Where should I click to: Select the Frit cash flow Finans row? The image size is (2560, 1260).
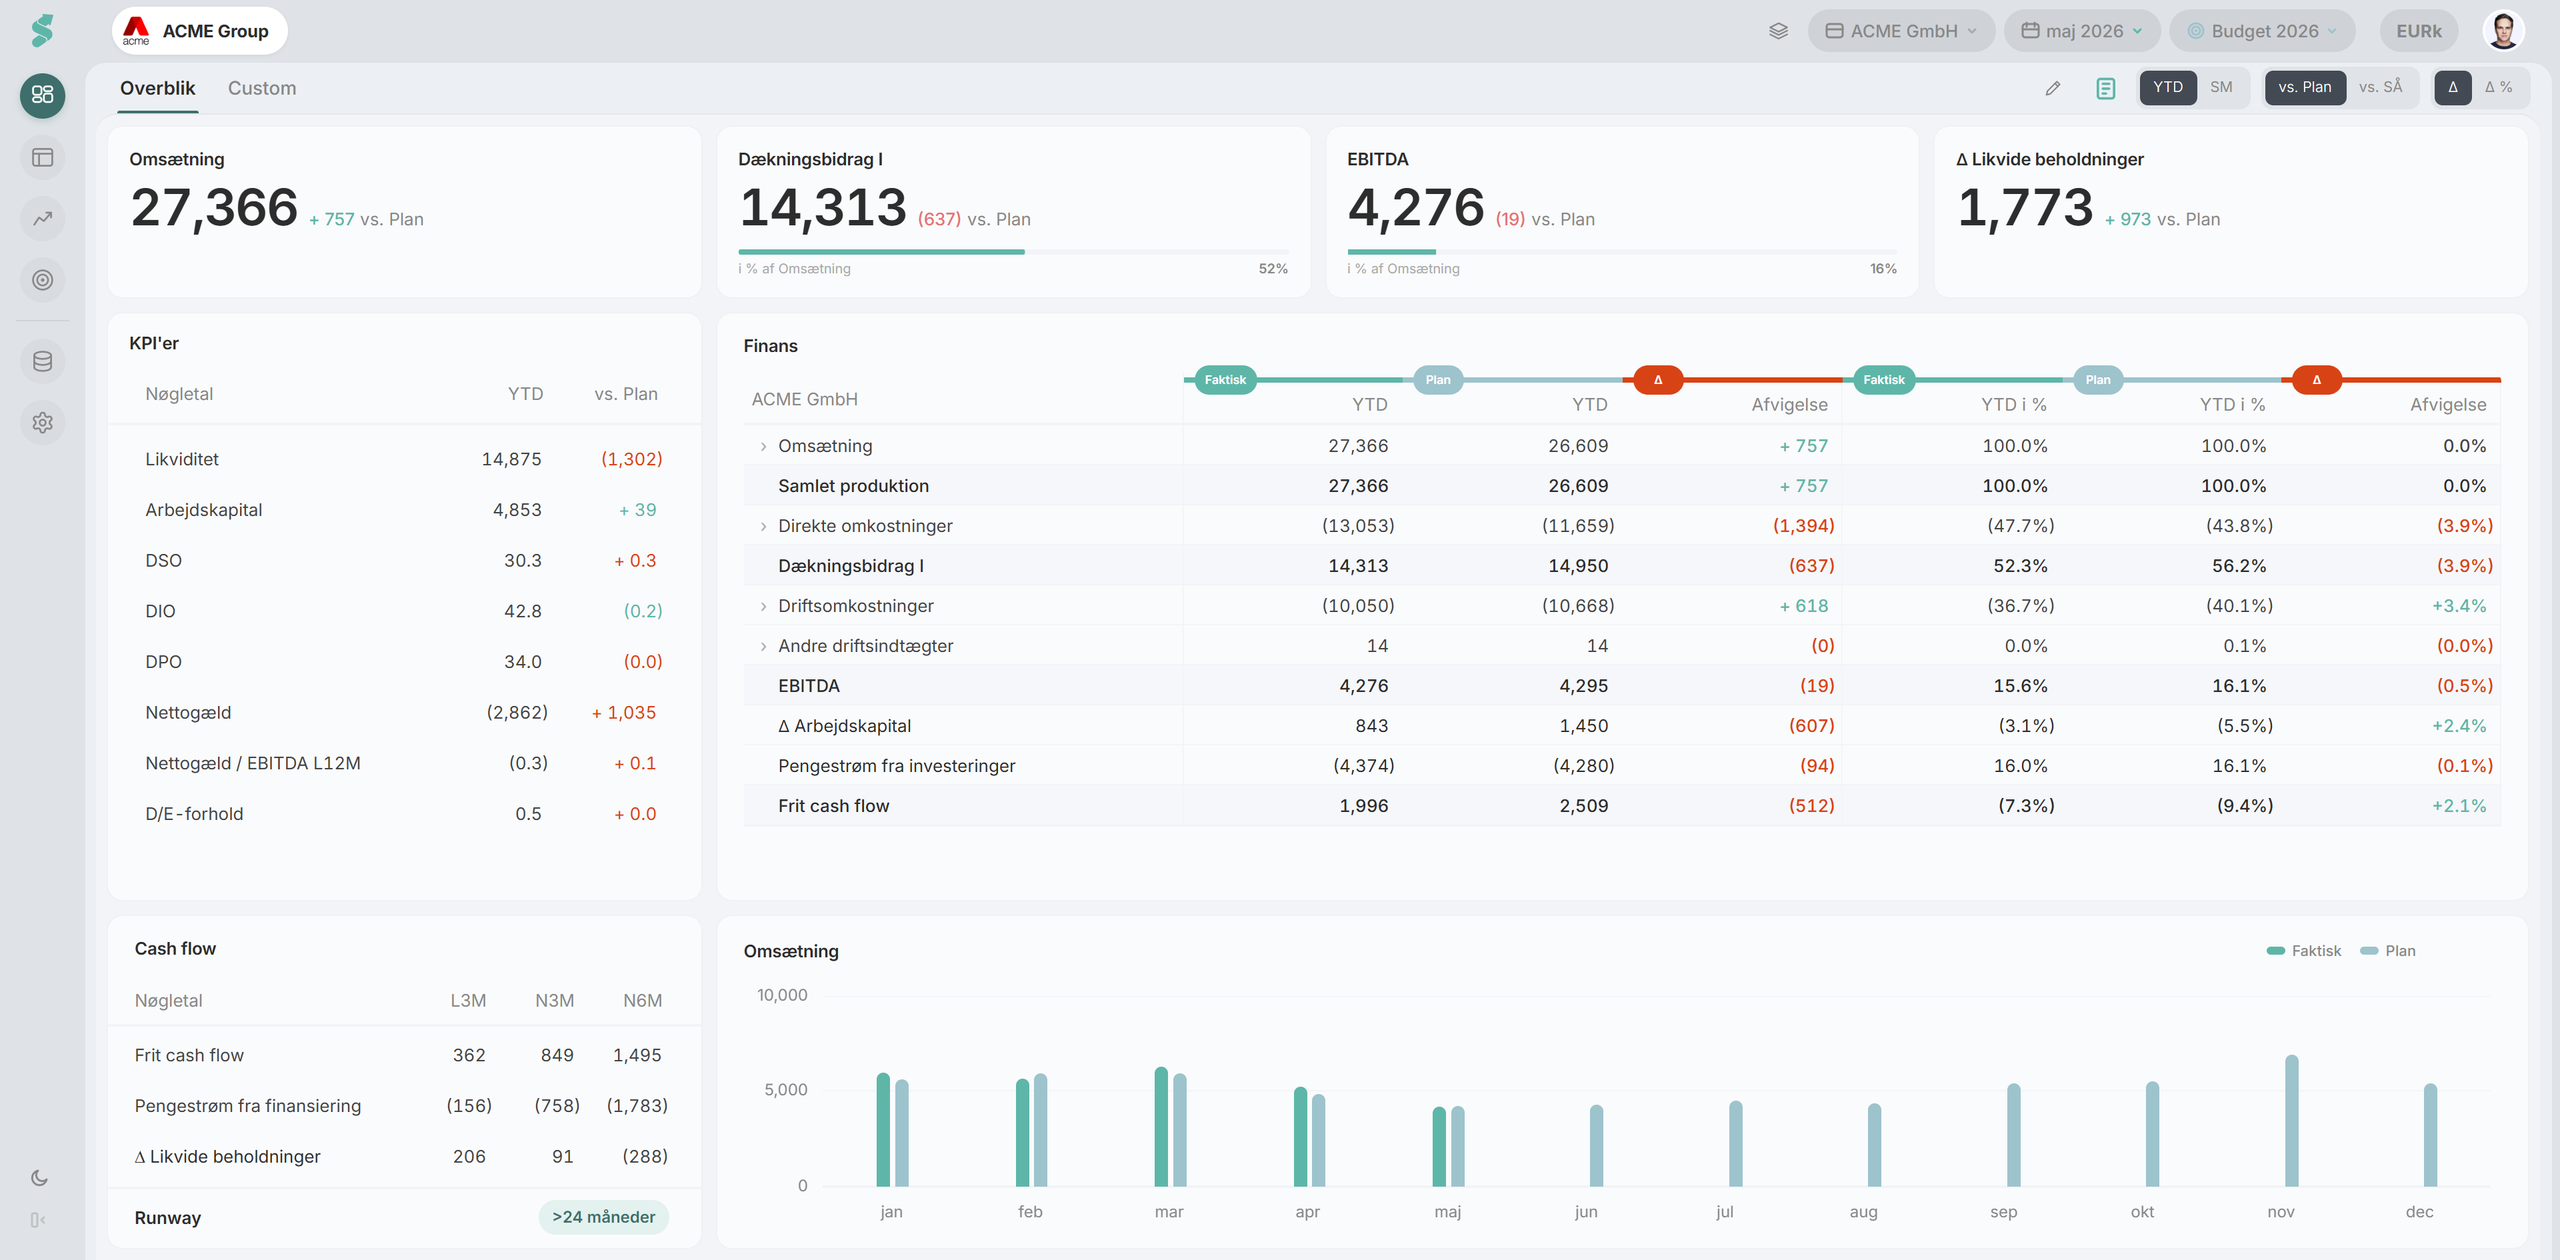point(1622,806)
